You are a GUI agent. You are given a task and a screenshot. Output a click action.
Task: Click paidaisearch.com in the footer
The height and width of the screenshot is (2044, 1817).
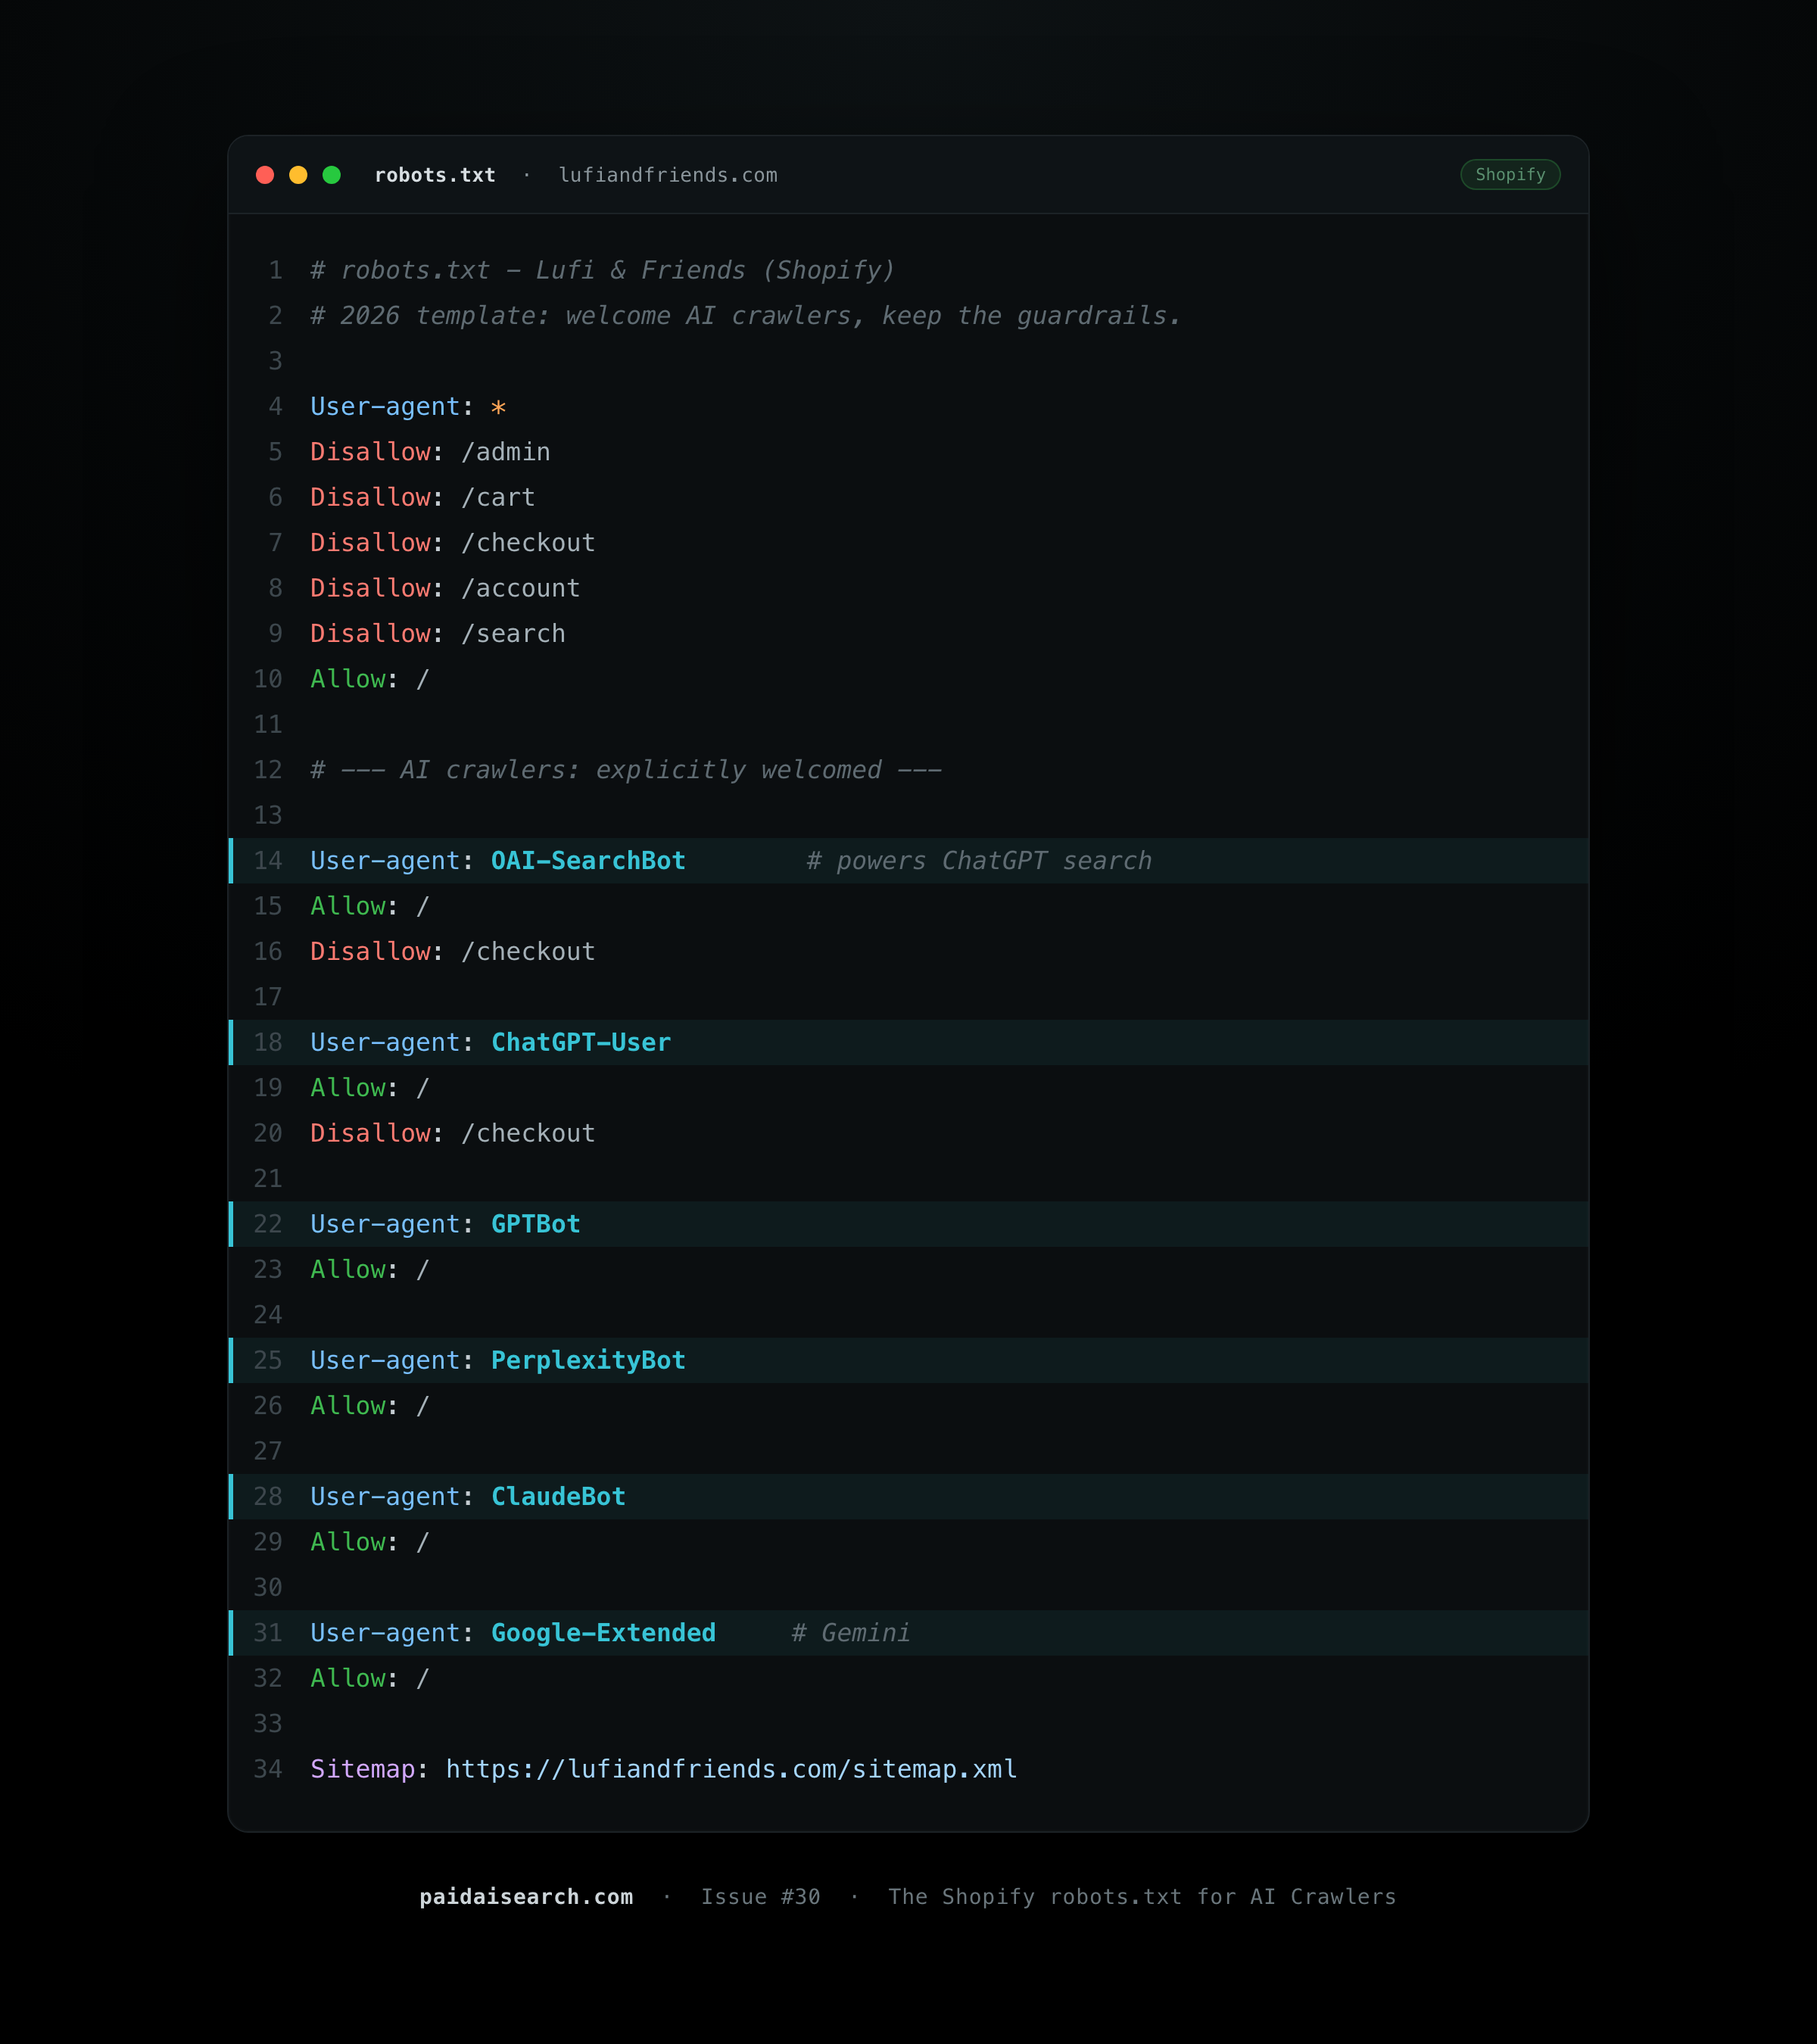tap(526, 1897)
